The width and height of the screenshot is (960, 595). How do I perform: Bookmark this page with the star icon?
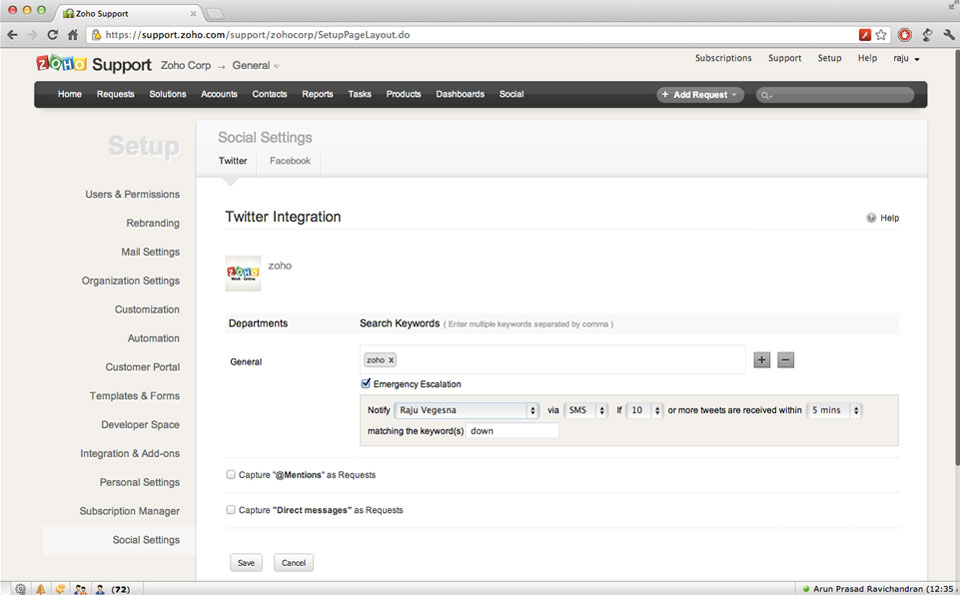coord(881,35)
